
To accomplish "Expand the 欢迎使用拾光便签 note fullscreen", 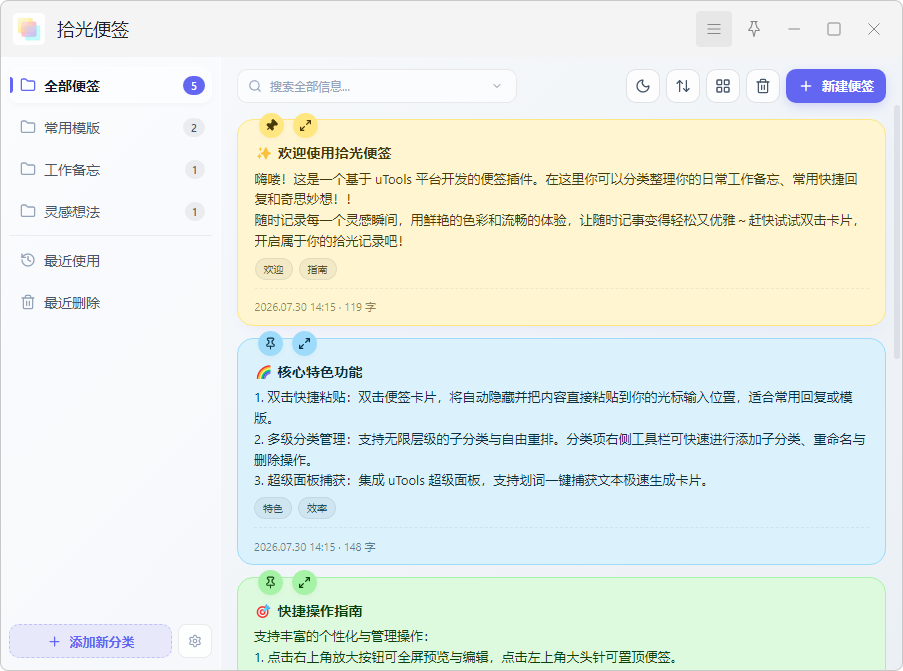I will [x=305, y=124].
